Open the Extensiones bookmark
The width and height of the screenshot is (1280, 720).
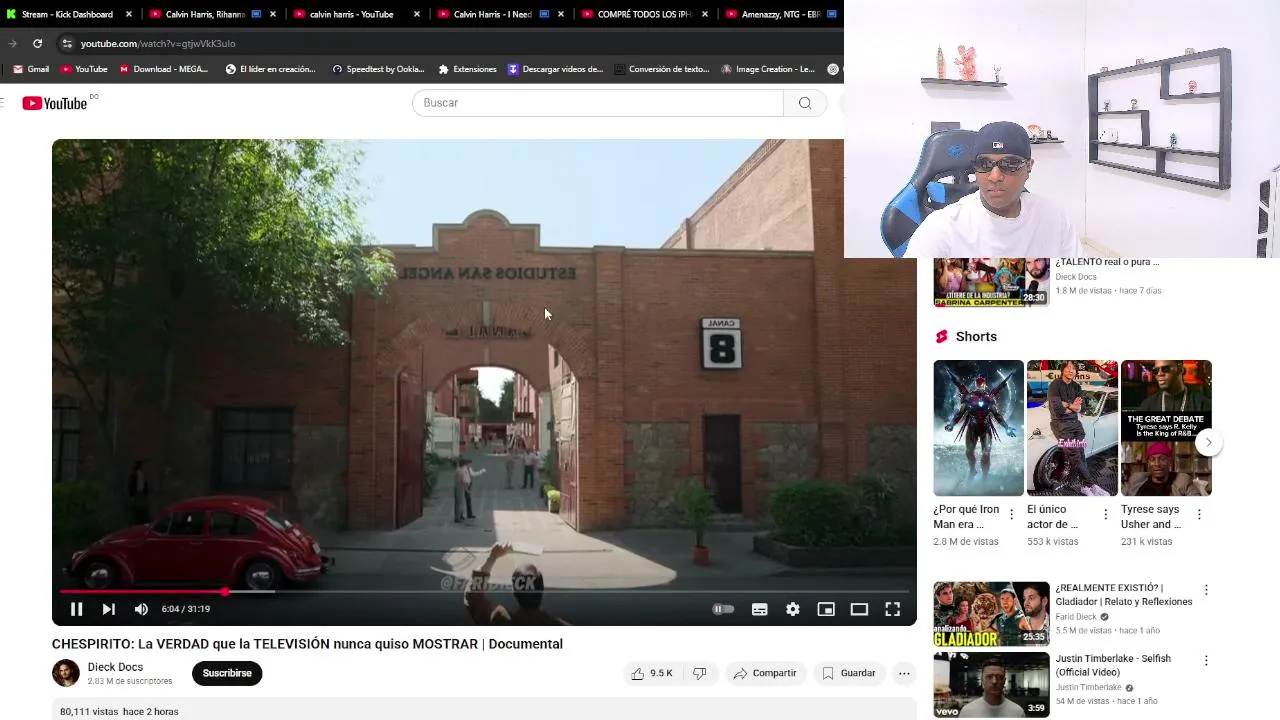coord(467,69)
